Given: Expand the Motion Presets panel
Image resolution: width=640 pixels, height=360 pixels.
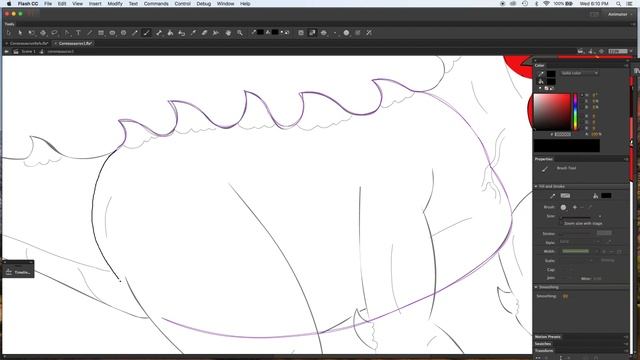Looking at the screenshot, I should pyautogui.click(x=548, y=337).
